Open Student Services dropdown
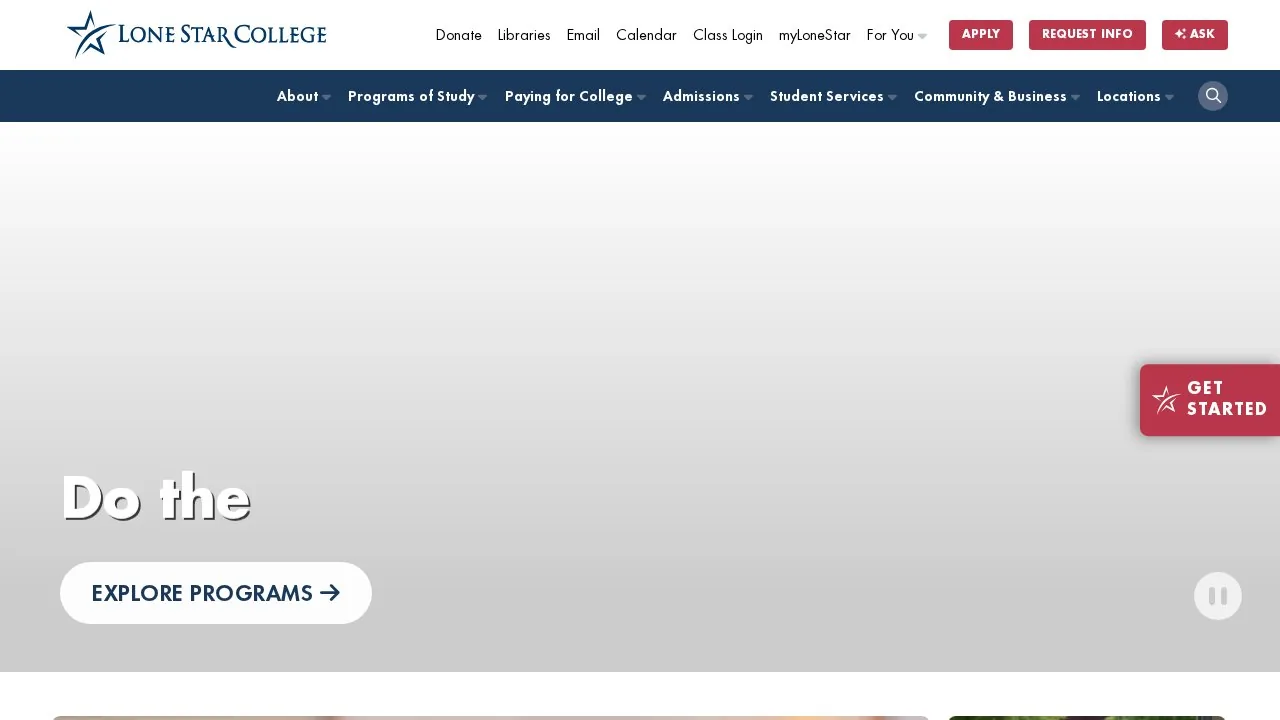The height and width of the screenshot is (720, 1280). click(x=834, y=96)
